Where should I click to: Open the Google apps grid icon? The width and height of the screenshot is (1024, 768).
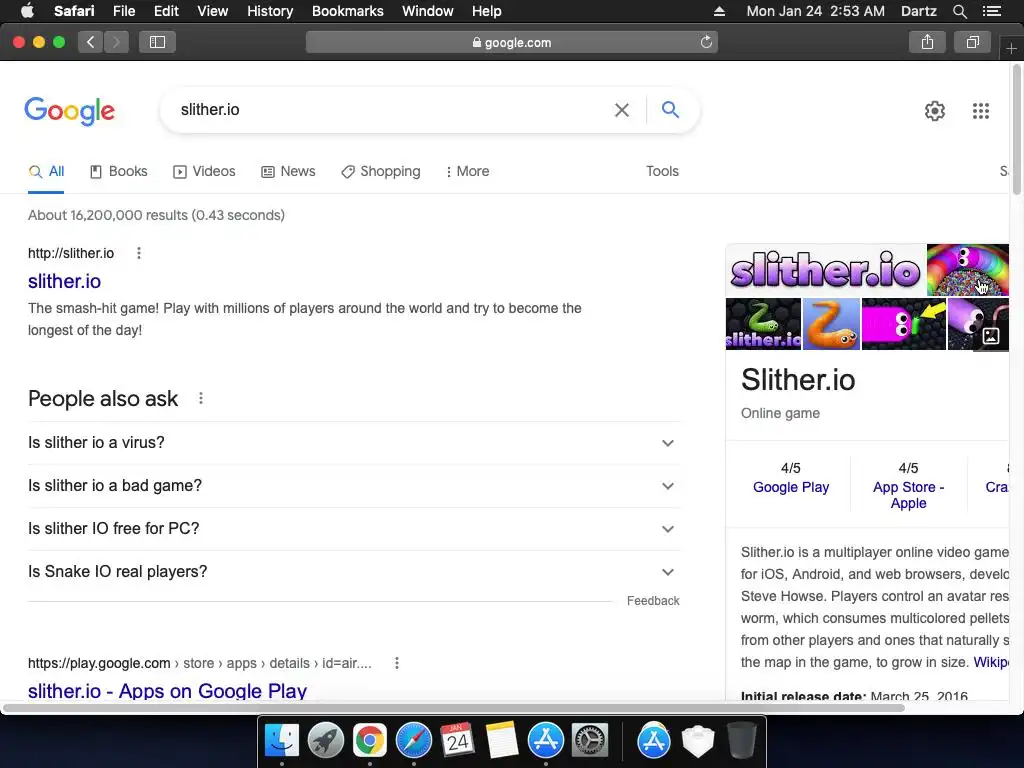pos(980,111)
